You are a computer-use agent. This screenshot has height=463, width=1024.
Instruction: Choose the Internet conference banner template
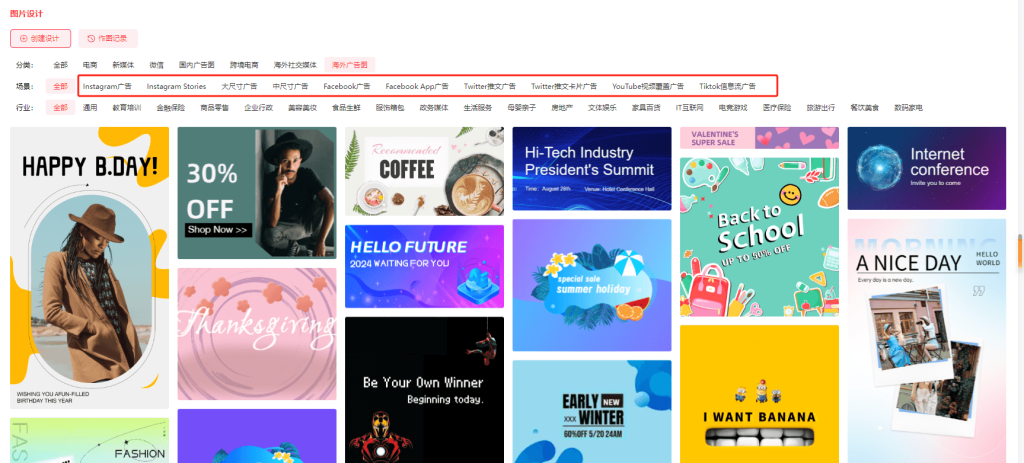pyautogui.click(x=927, y=168)
